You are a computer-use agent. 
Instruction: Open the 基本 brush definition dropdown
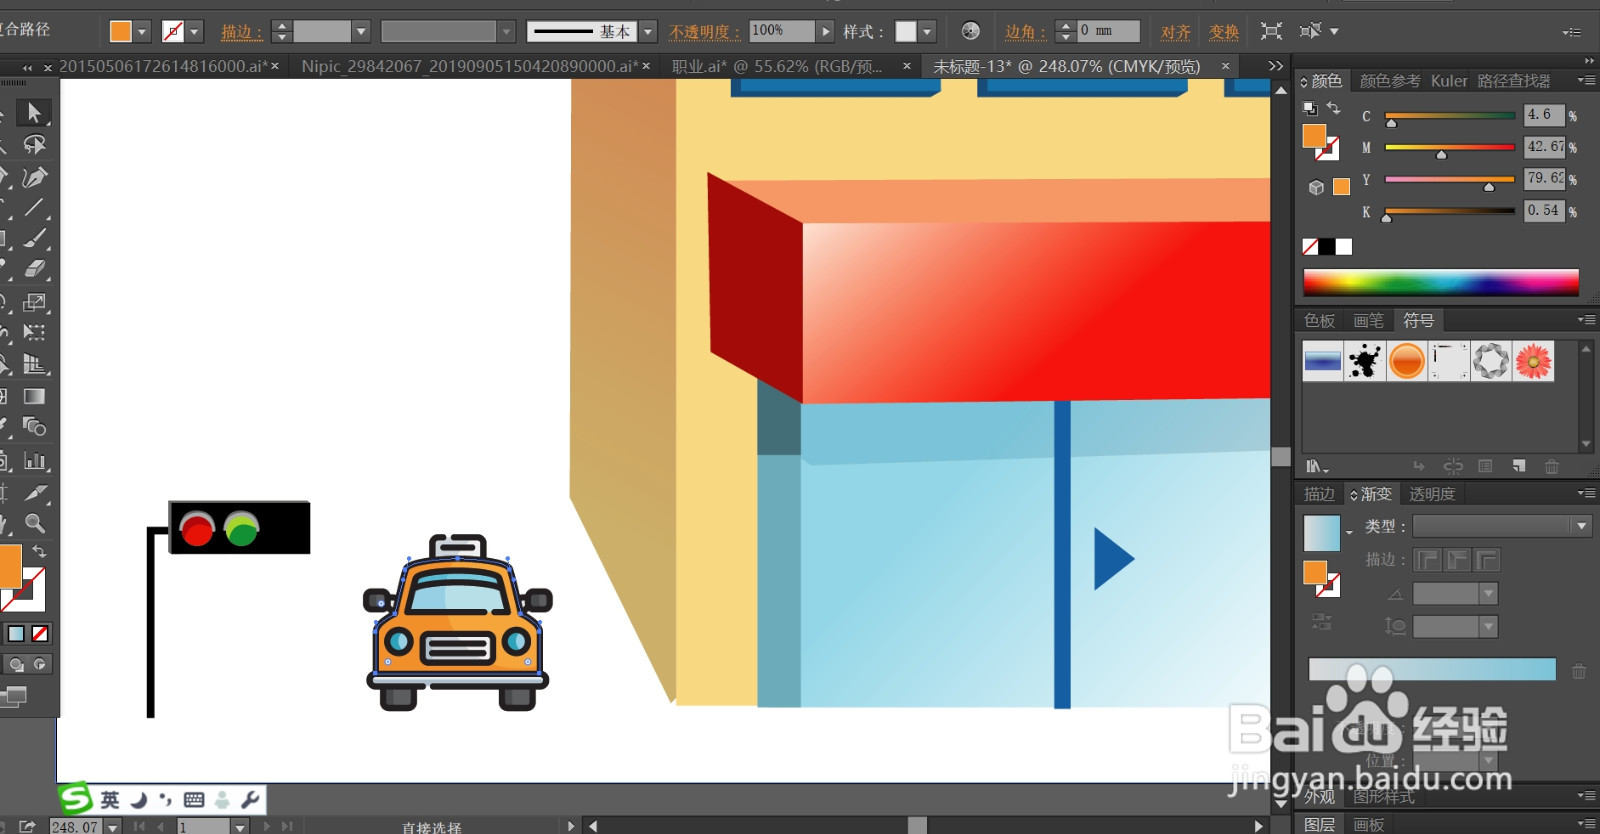648,32
